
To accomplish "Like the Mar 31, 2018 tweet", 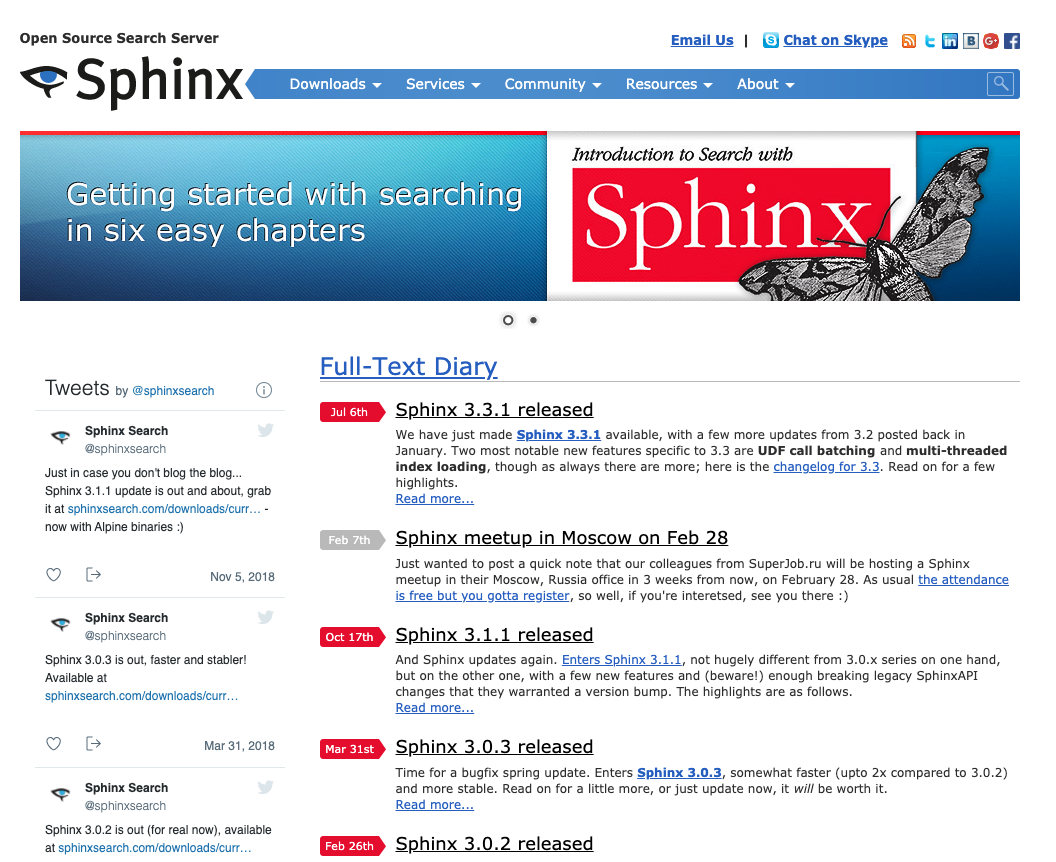I will coord(54,743).
